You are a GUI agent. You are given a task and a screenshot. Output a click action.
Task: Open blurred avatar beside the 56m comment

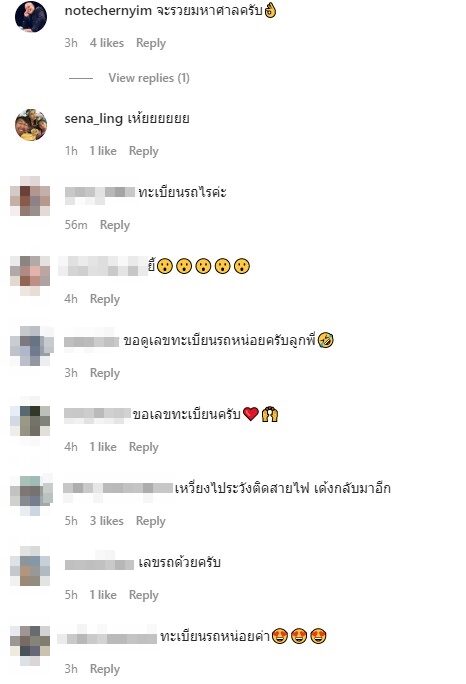[30, 196]
